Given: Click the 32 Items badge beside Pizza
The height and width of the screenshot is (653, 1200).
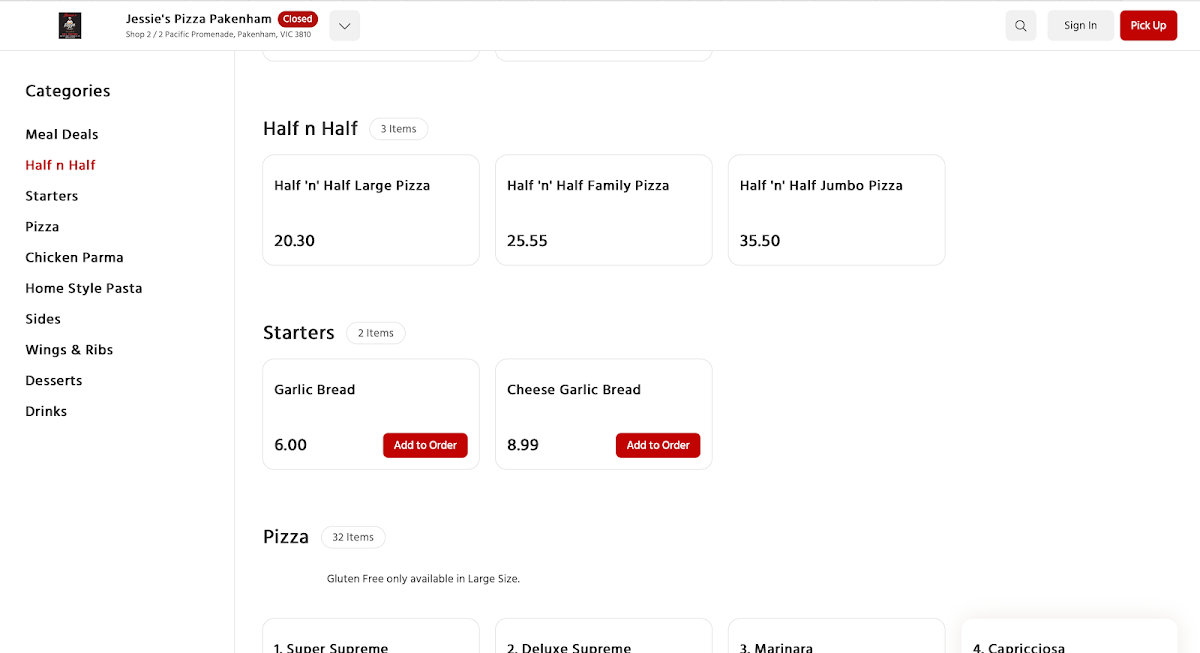Looking at the screenshot, I should (353, 537).
